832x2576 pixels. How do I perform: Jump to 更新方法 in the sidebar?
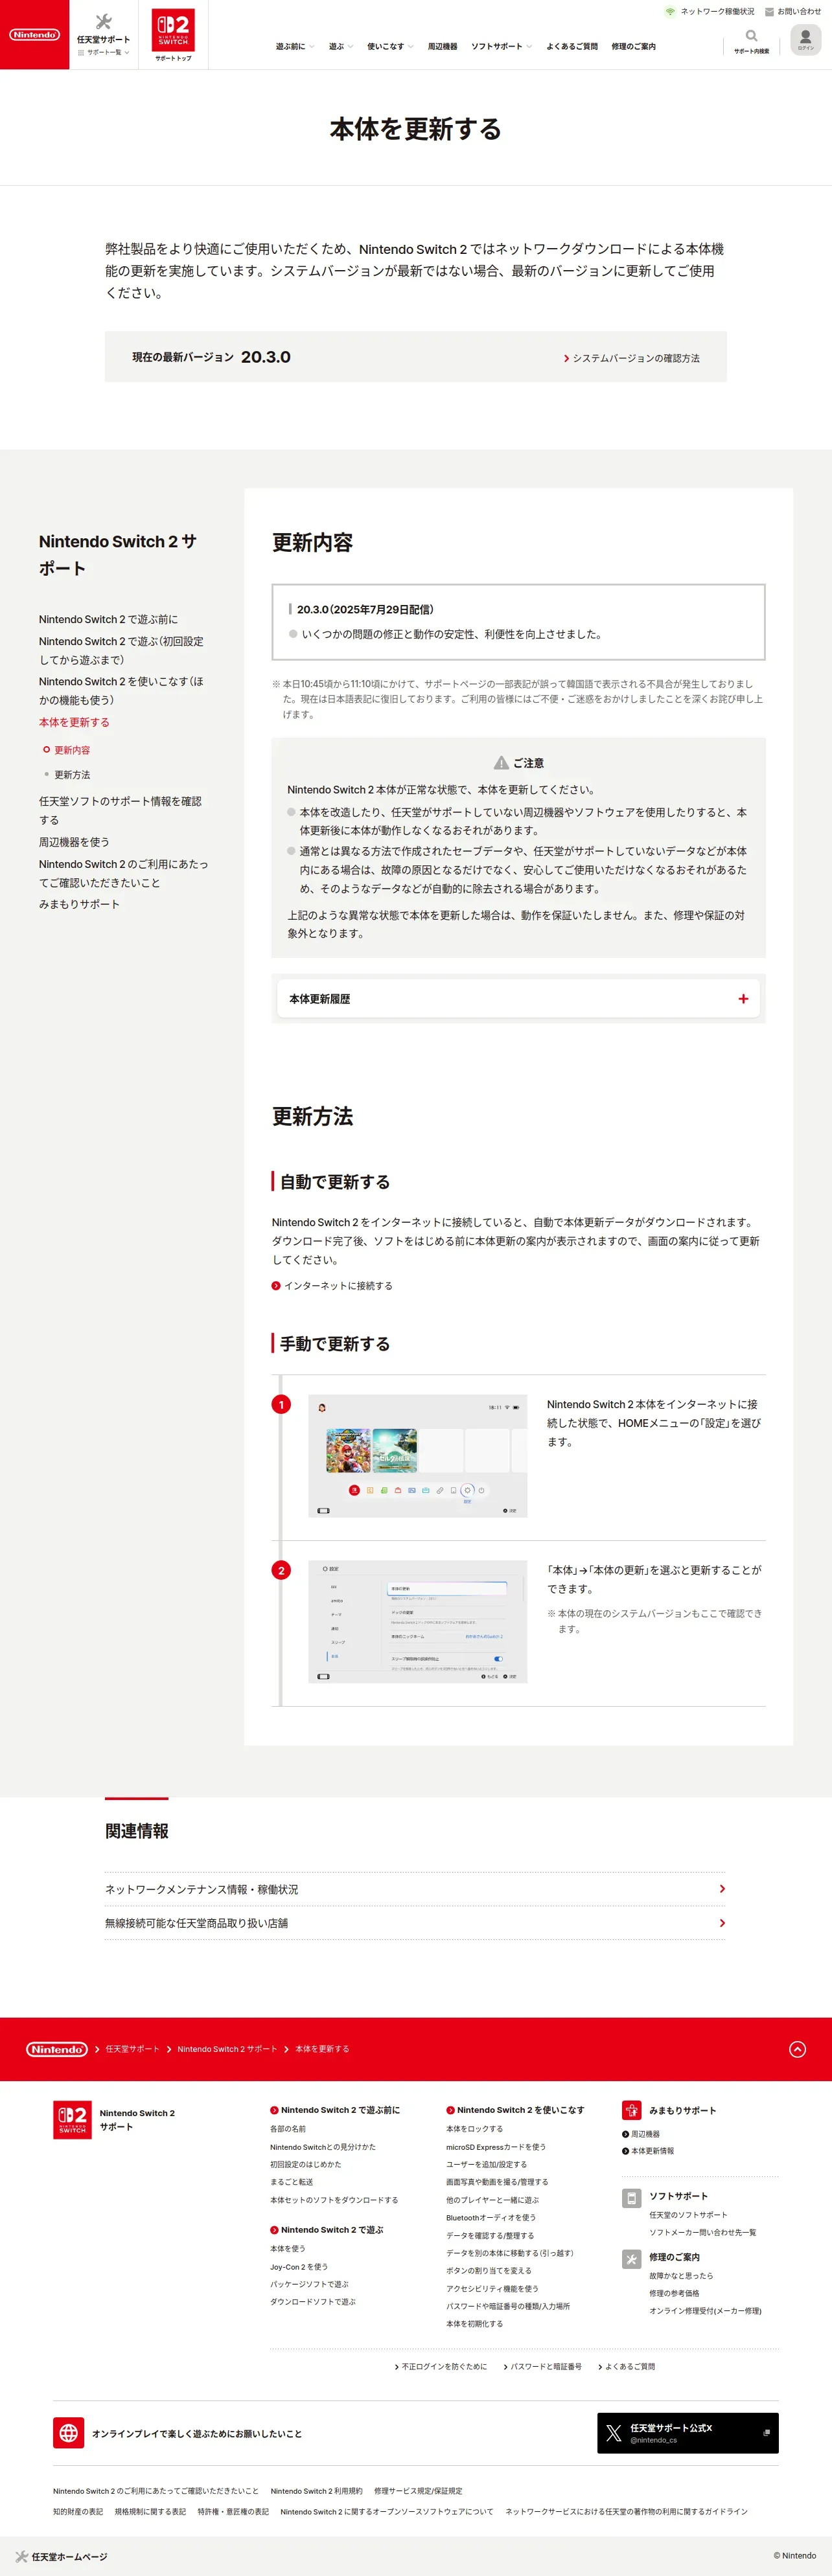coord(72,775)
